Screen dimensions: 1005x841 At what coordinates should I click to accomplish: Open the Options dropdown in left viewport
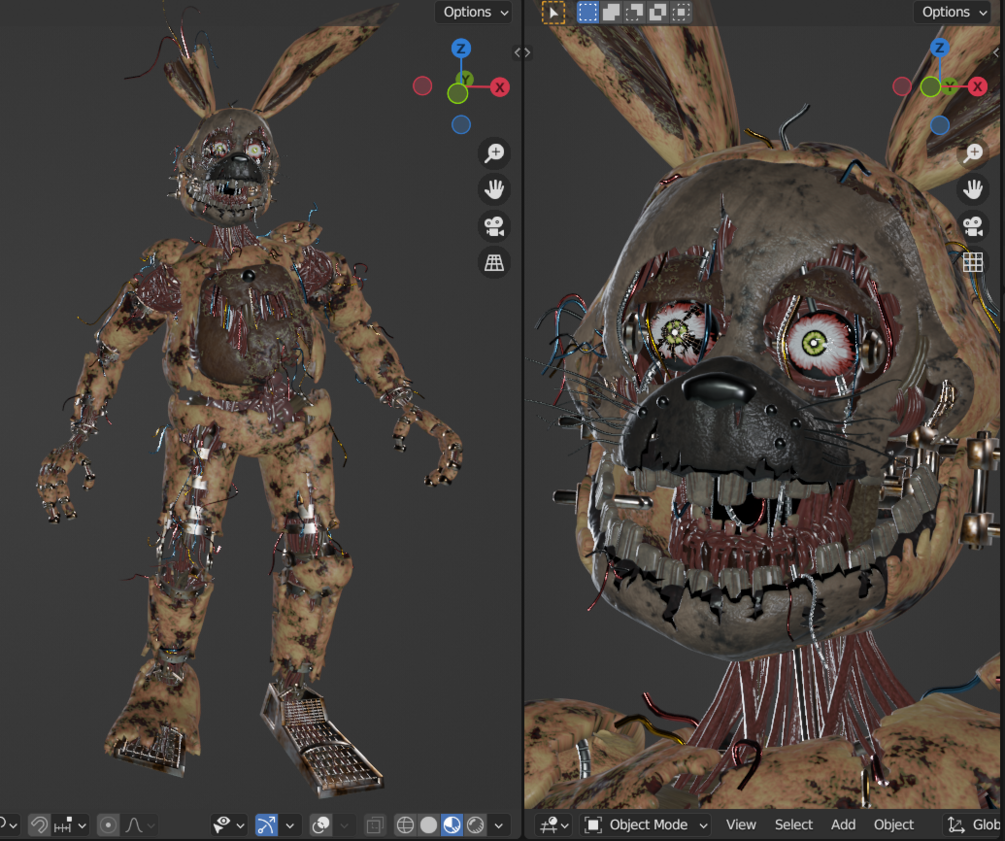(x=474, y=12)
